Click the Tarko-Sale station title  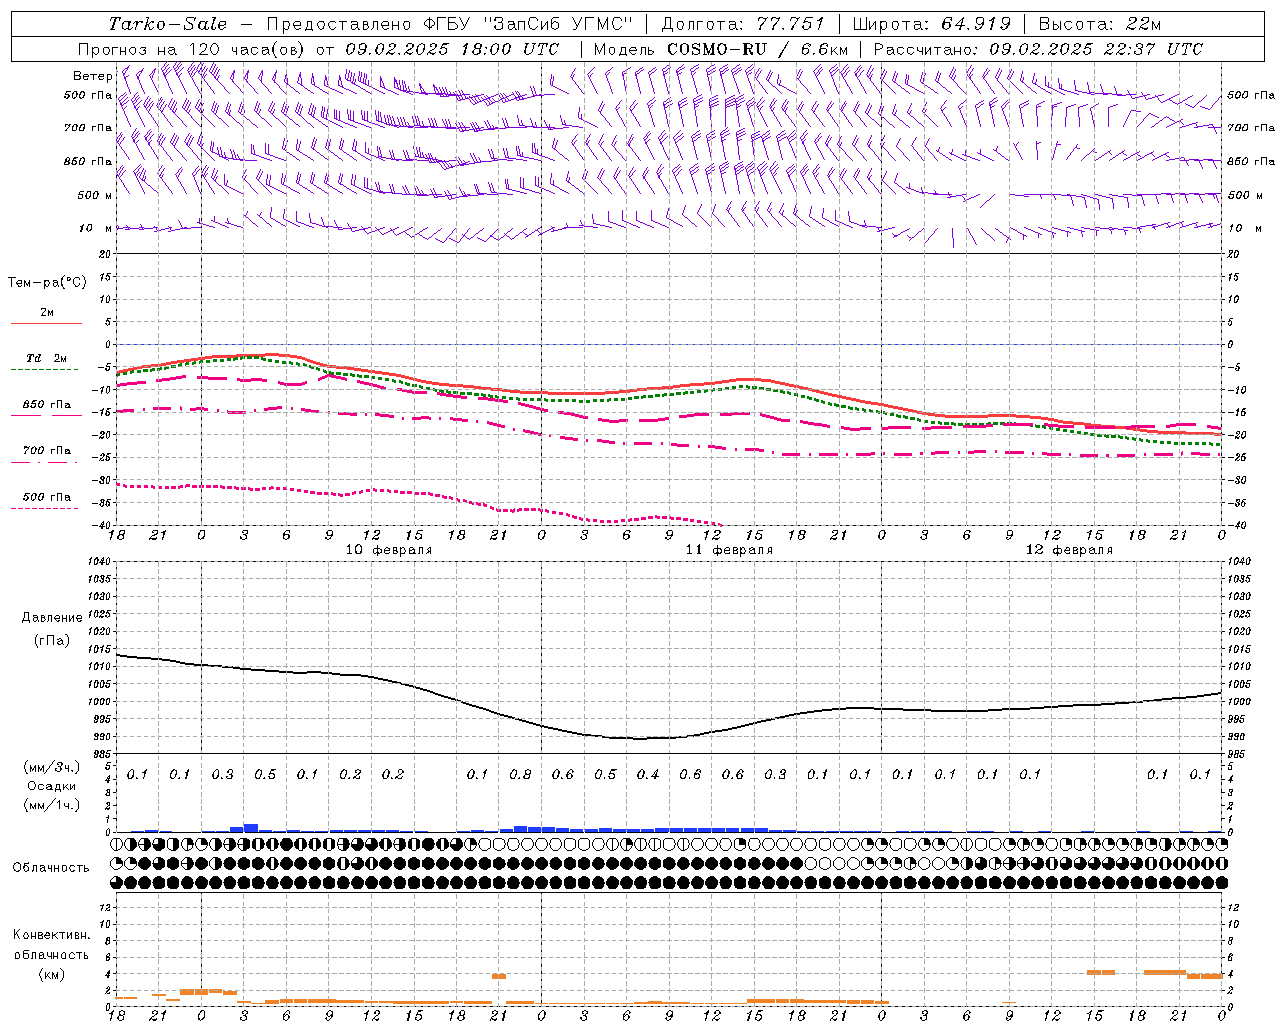click(x=167, y=24)
